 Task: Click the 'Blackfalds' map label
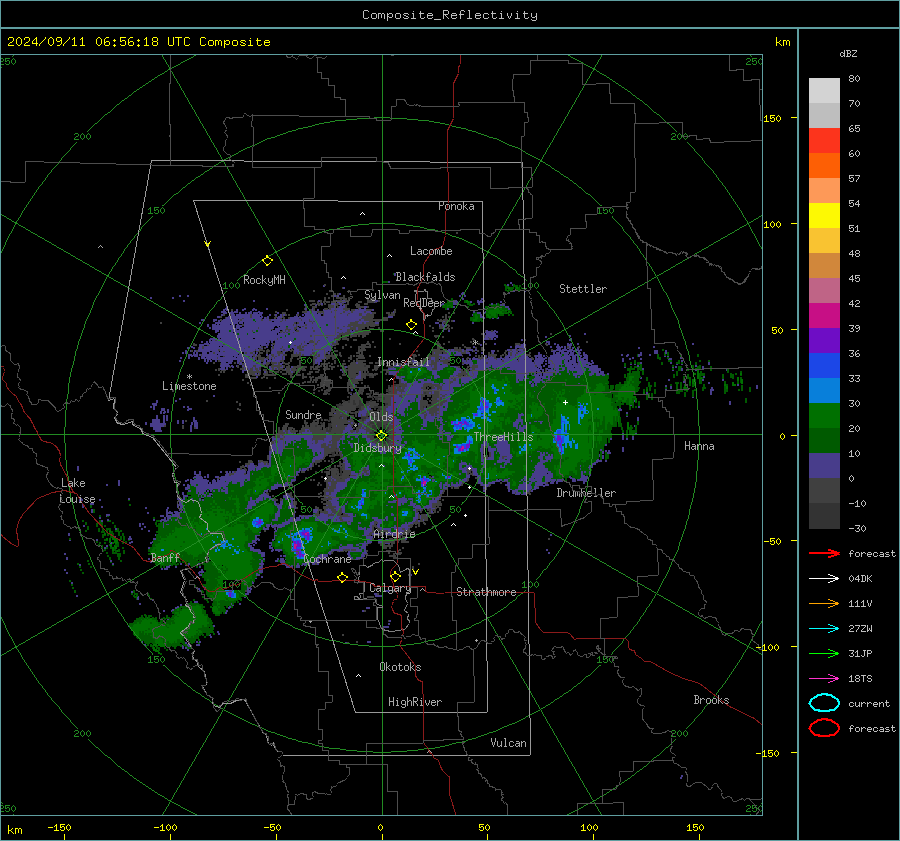click(425, 277)
